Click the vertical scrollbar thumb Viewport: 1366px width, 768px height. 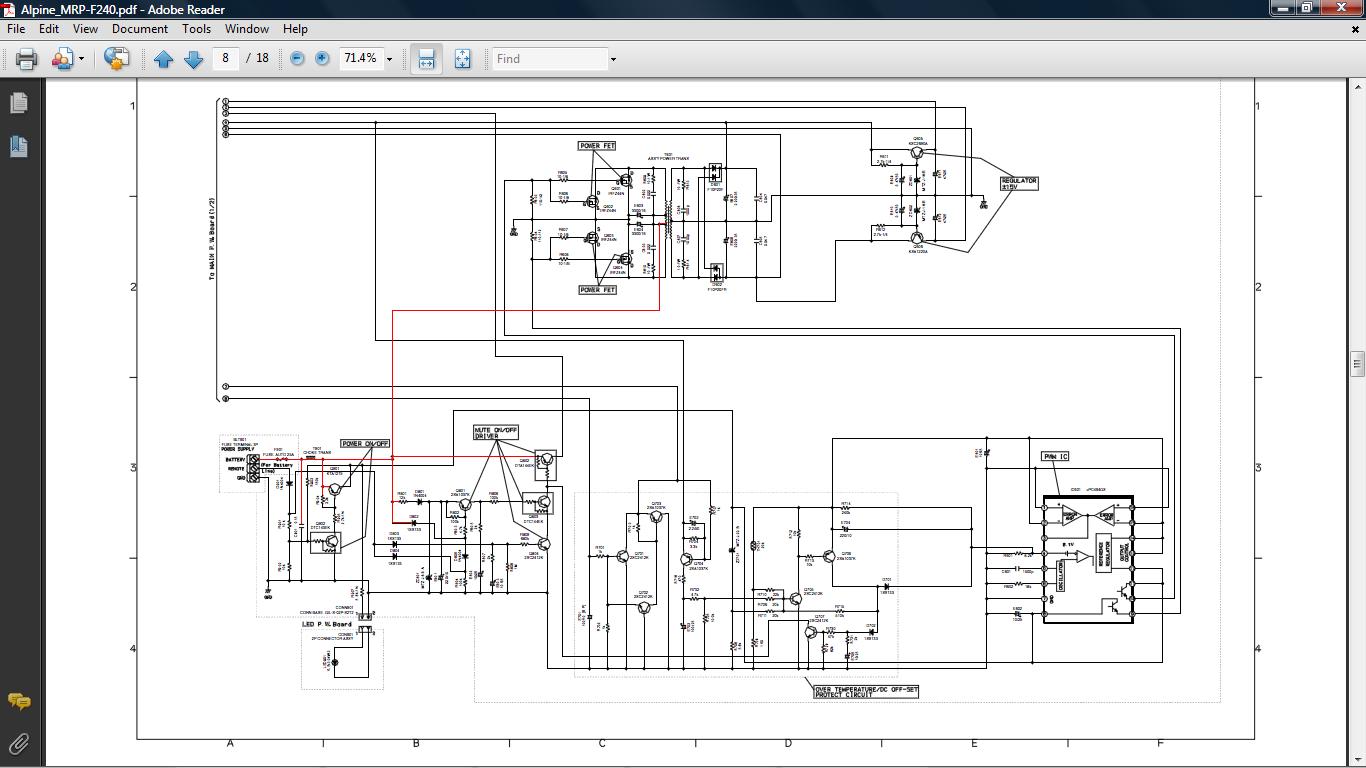pyautogui.click(x=1357, y=363)
